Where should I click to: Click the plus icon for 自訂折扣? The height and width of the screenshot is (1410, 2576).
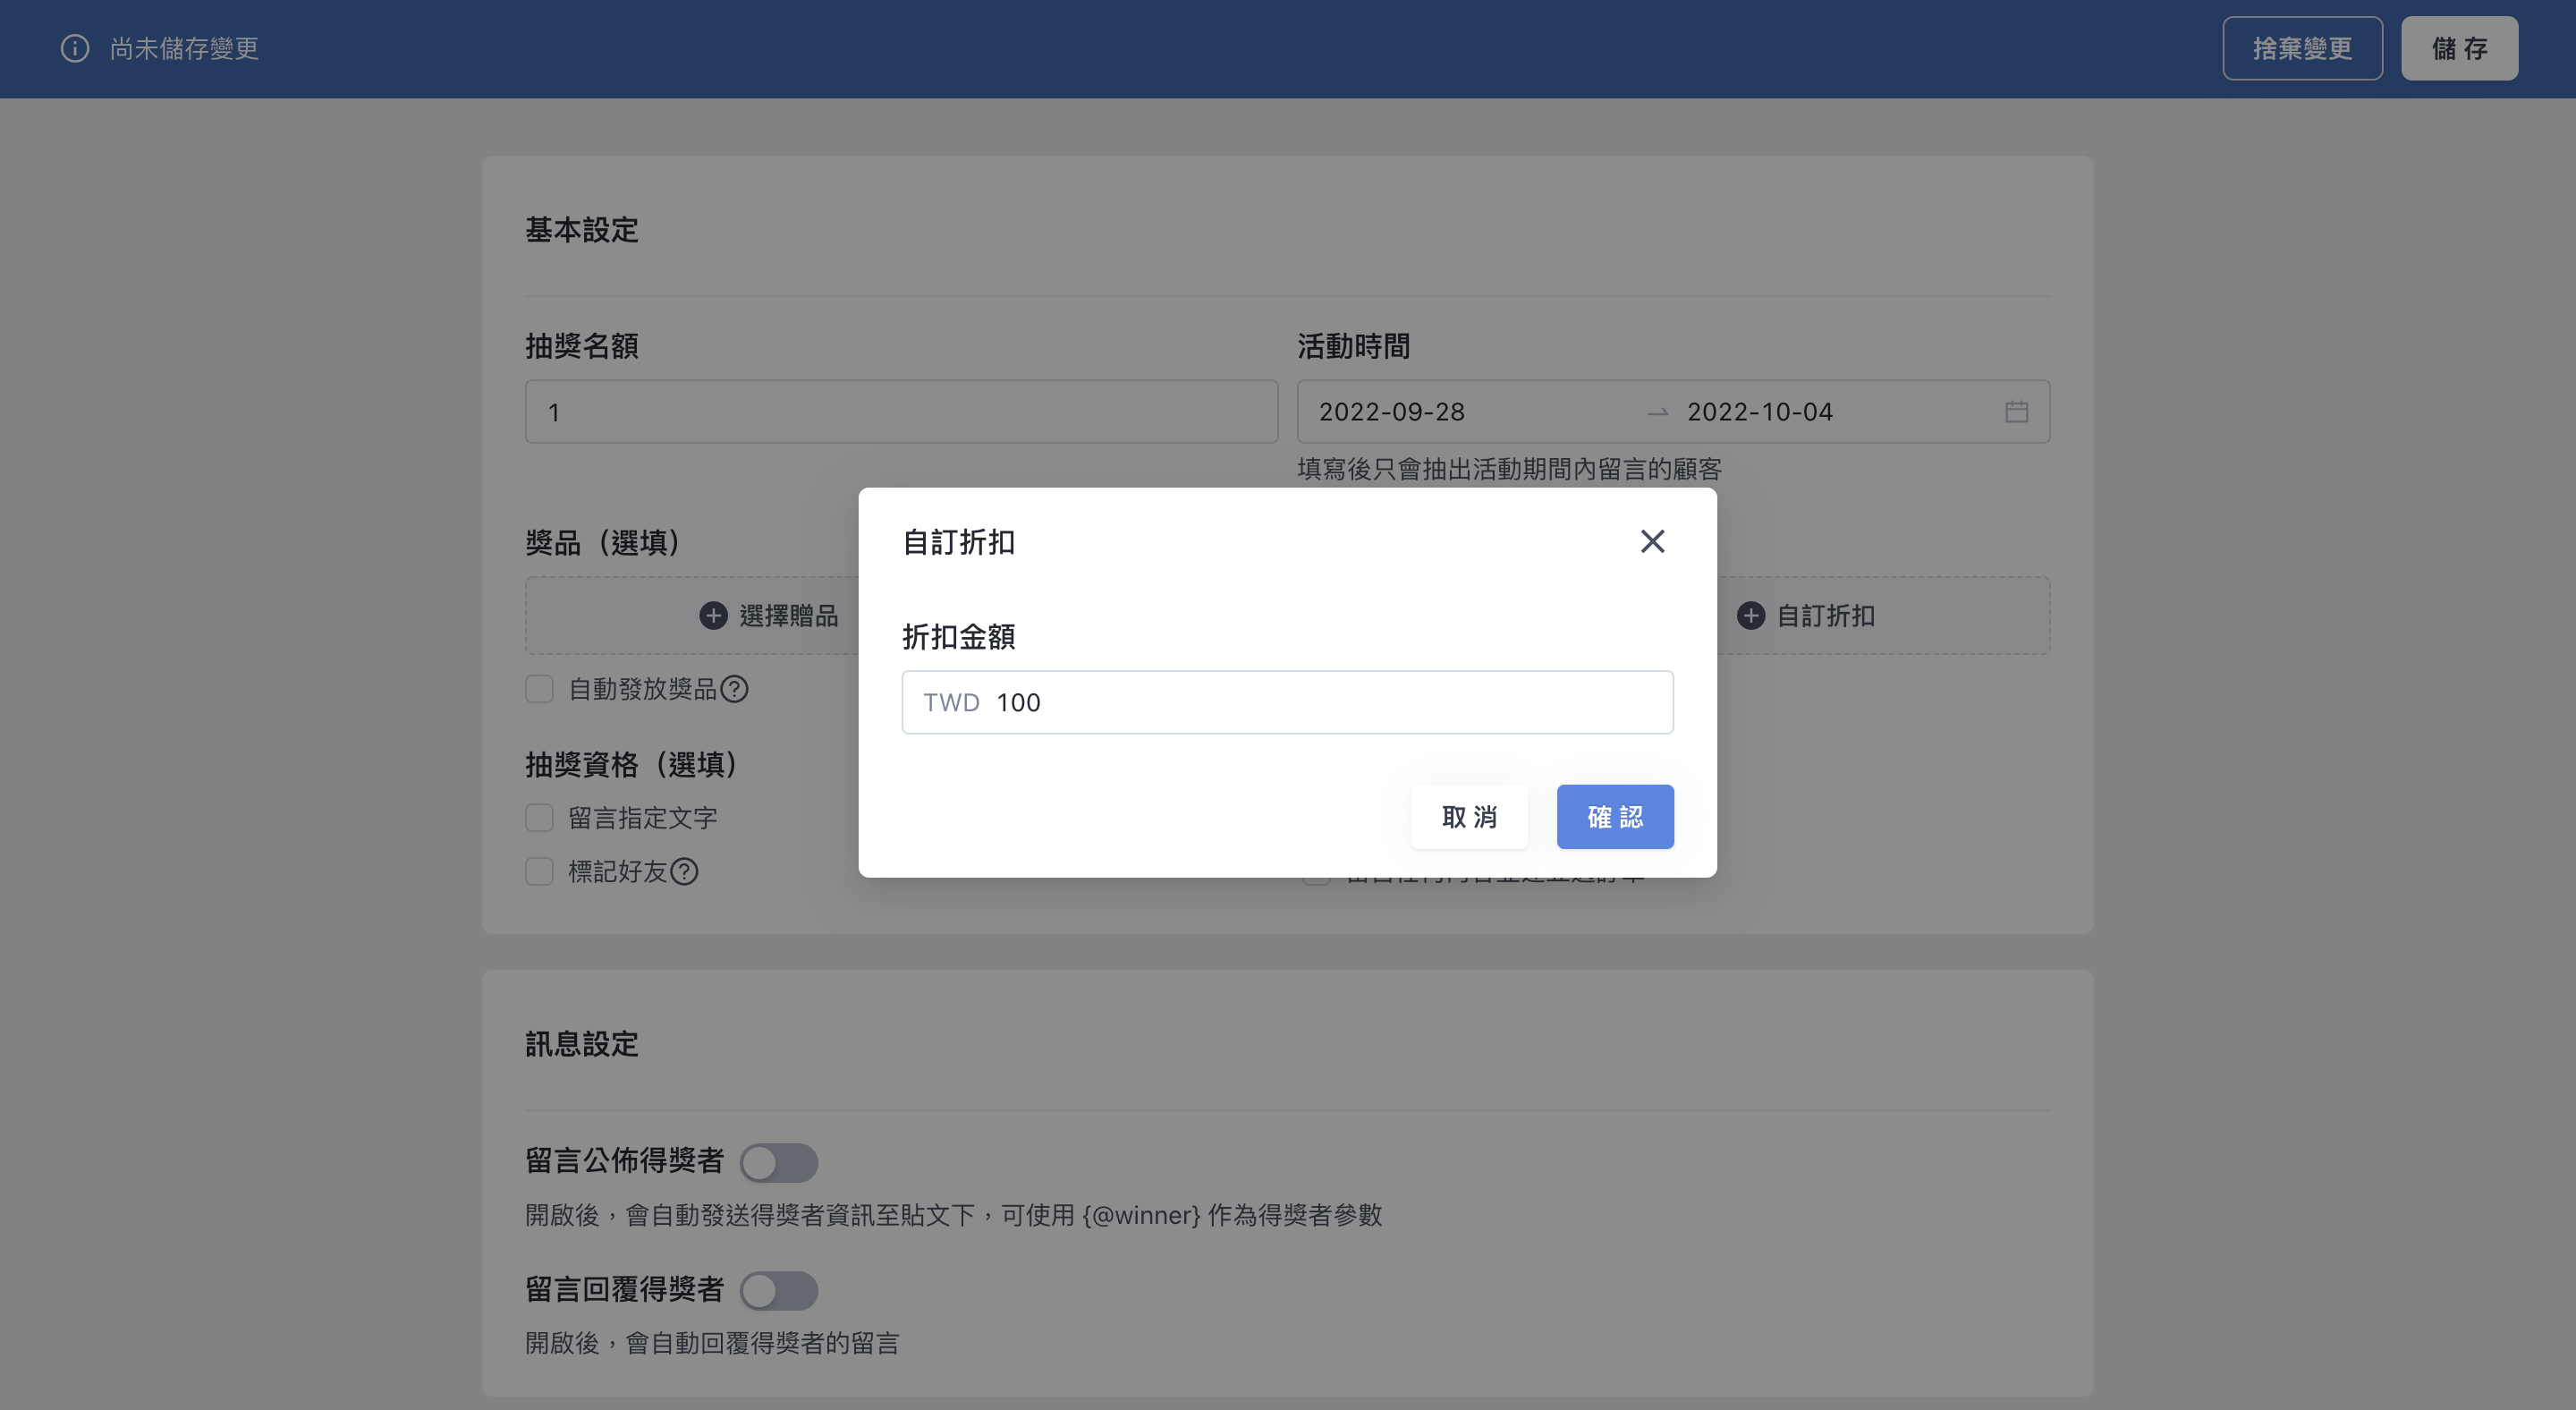(x=1750, y=615)
